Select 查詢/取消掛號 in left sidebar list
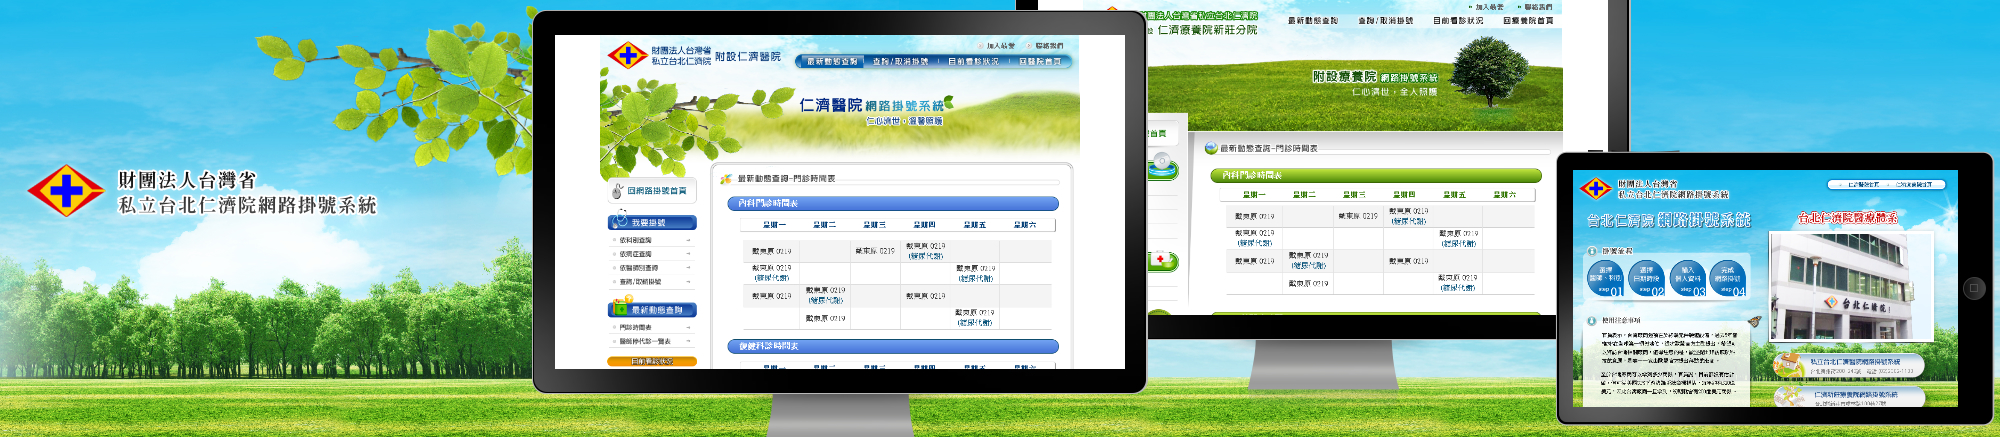This screenshot has height=437, width=2000. [x=640, y=282]
